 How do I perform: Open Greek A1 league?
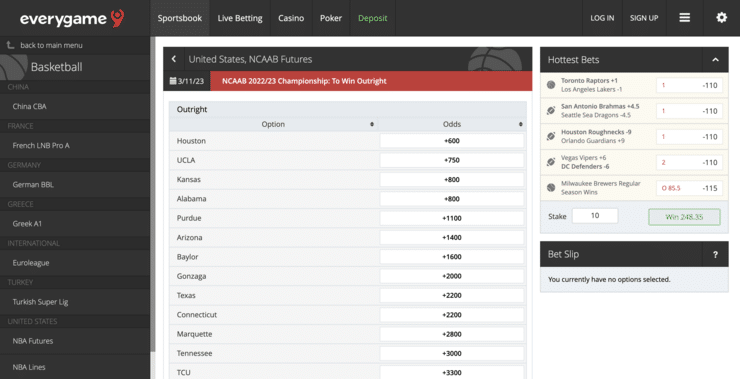click(x=75, y=224)
